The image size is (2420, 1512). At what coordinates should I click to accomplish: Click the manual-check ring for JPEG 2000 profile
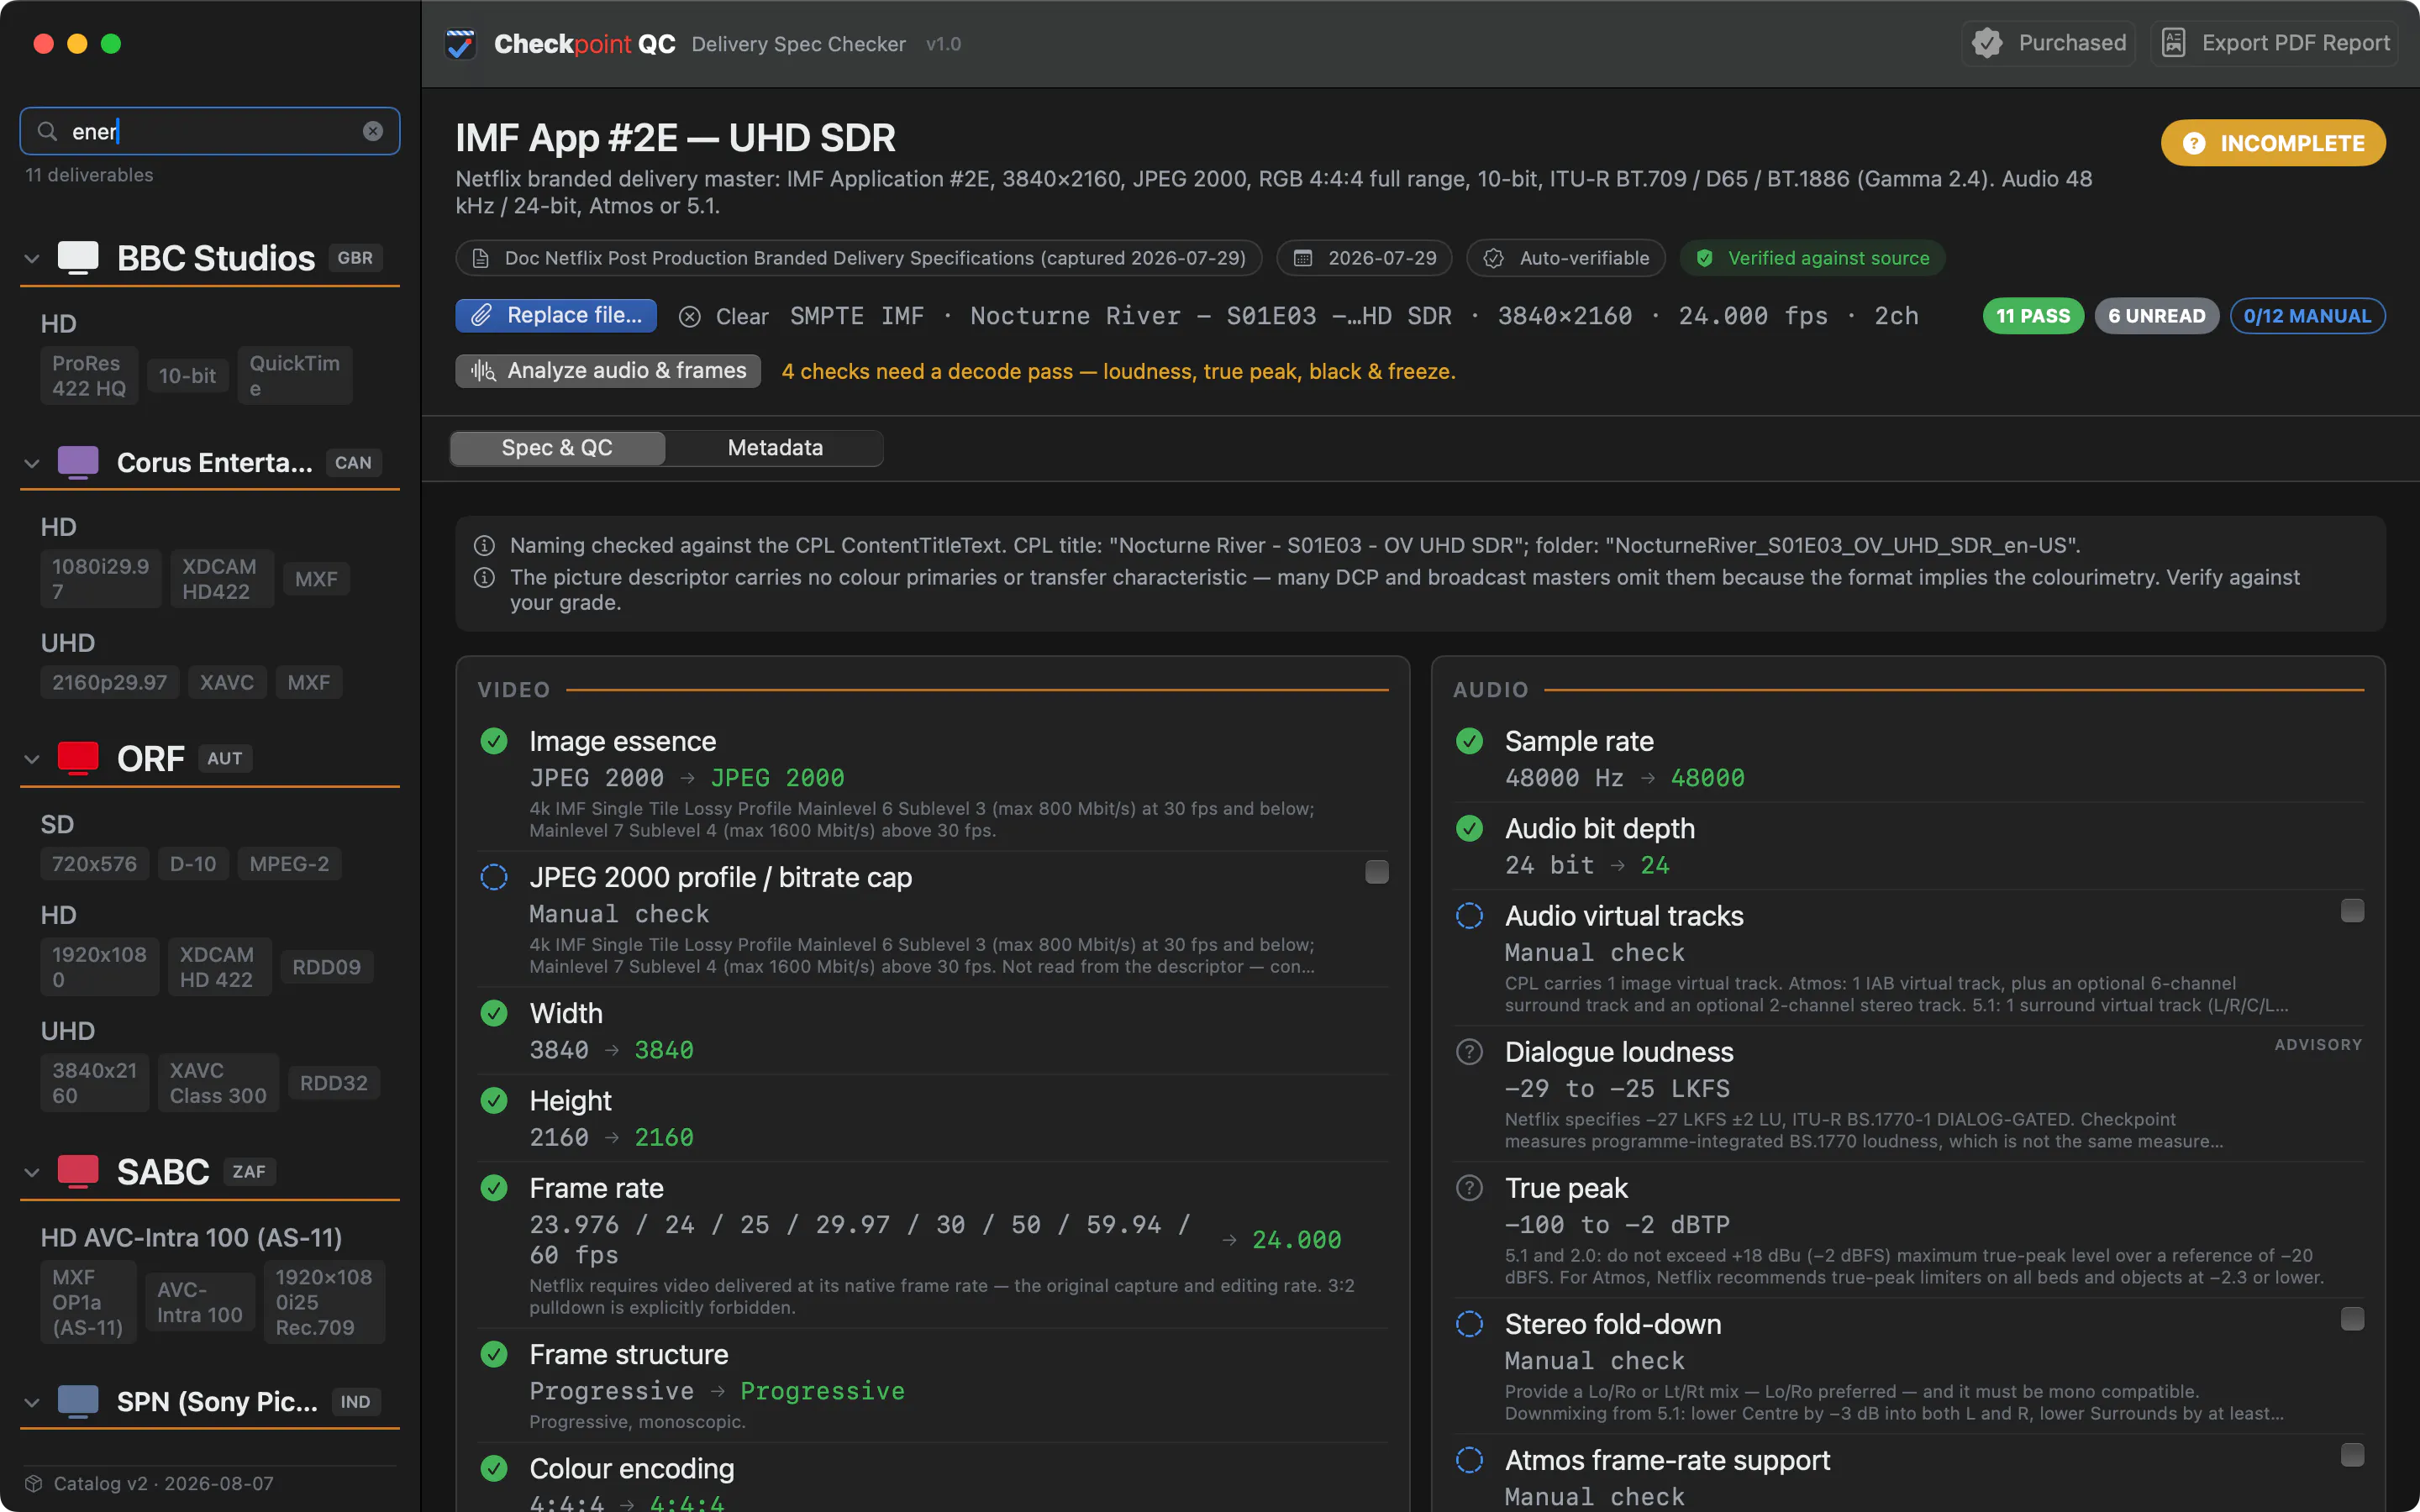(494, 876)
